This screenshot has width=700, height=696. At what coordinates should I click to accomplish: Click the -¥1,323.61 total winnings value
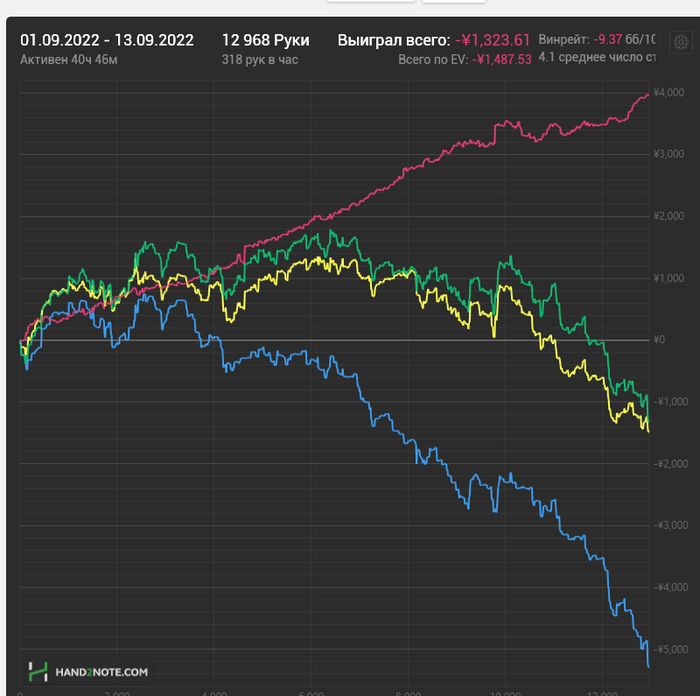493,40
